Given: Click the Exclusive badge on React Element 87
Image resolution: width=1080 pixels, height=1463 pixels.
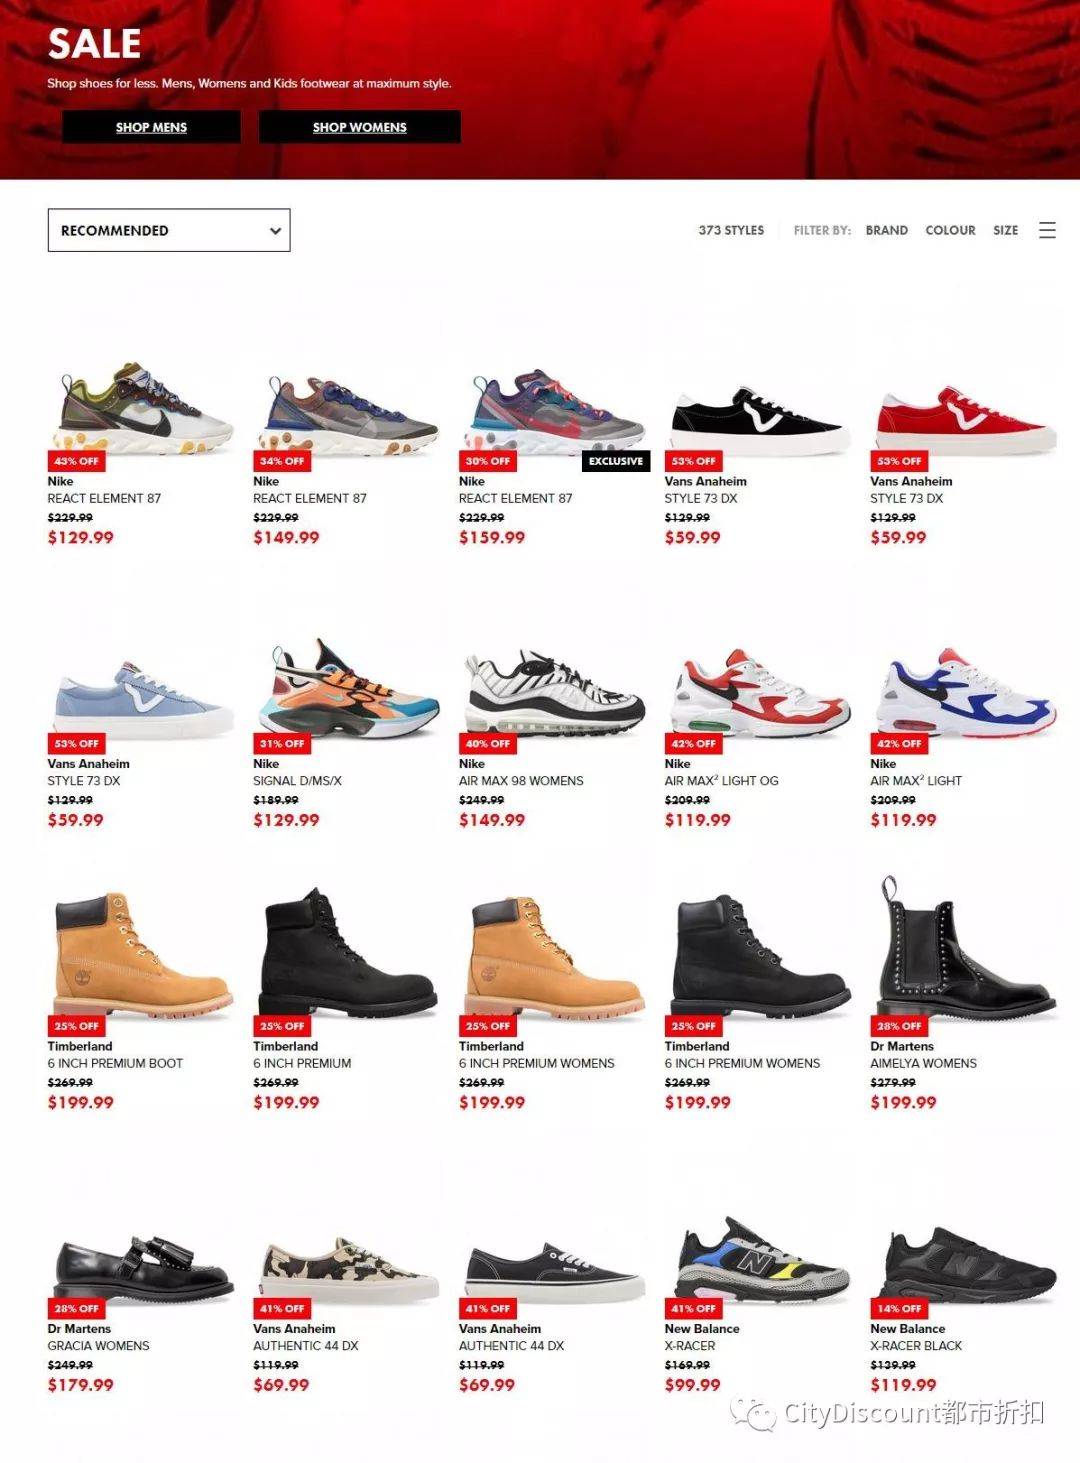Looking at the screenshot, I should pos(616,461).
